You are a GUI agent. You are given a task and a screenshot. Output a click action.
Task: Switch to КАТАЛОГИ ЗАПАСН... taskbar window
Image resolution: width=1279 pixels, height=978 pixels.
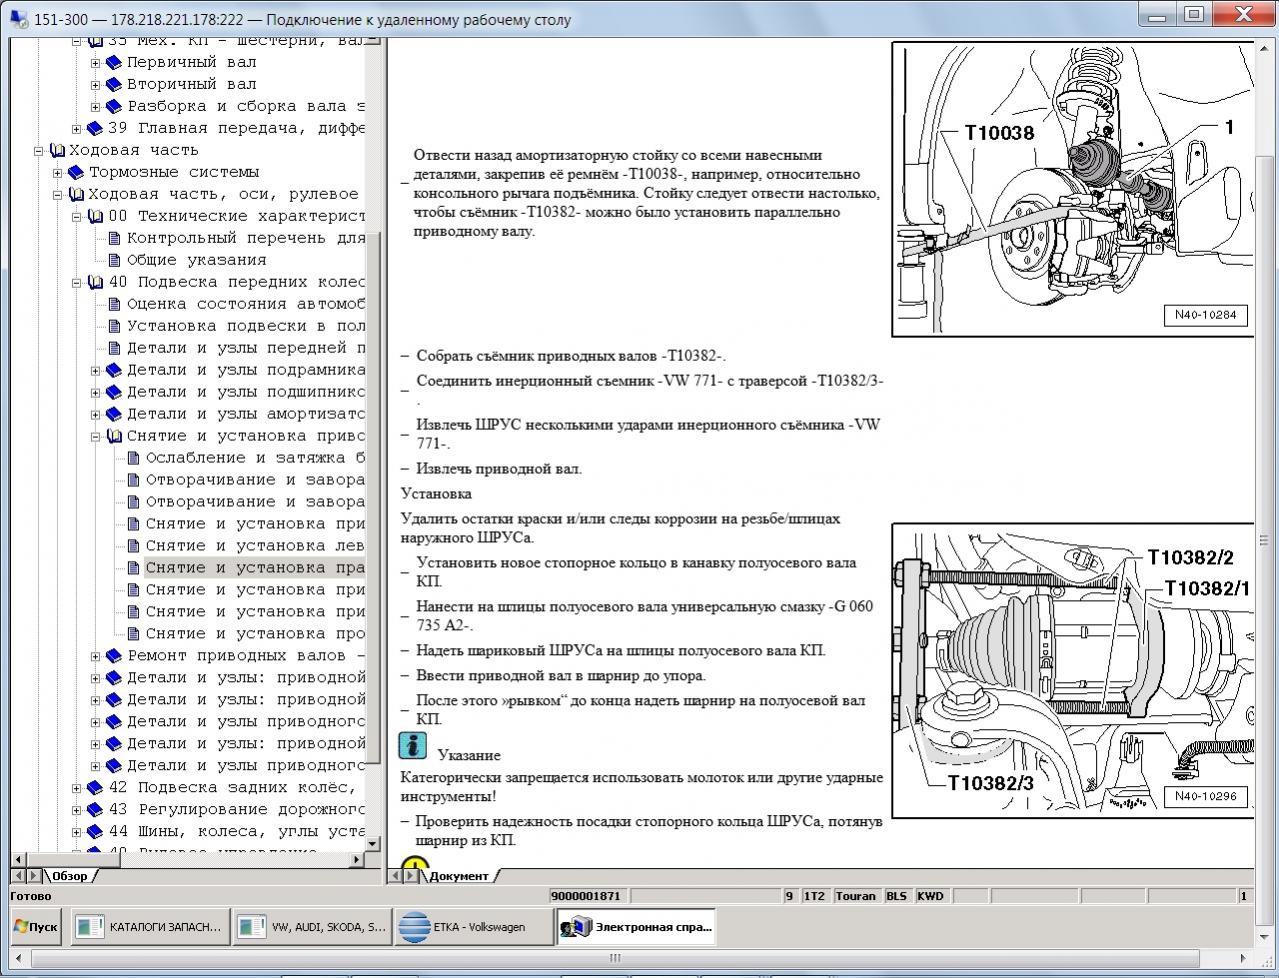coord(149,927)
